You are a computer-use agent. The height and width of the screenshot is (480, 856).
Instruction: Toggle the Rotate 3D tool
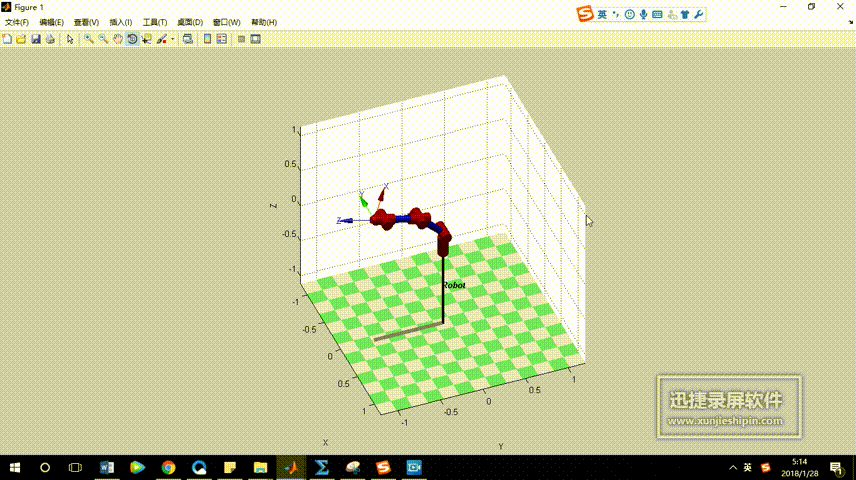pos(132,39)
